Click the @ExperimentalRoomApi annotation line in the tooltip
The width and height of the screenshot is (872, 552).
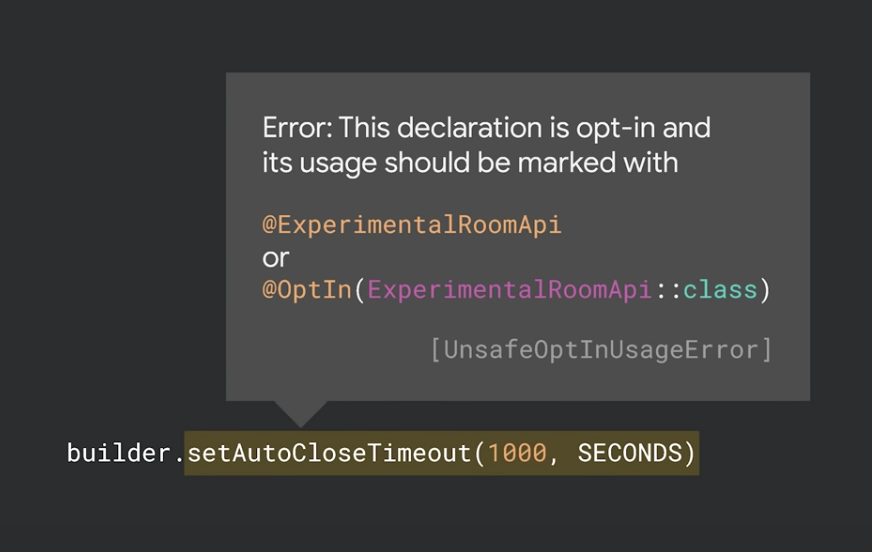pos(412,225)
